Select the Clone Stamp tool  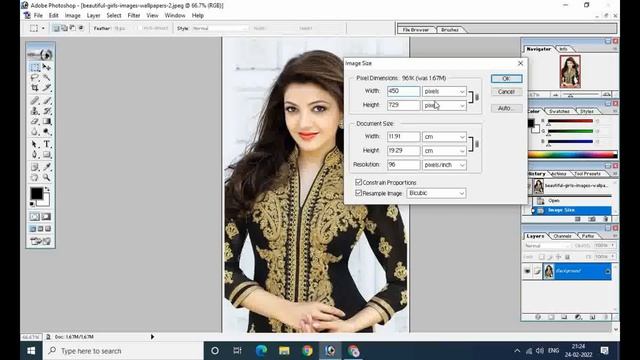coord(35,111)
